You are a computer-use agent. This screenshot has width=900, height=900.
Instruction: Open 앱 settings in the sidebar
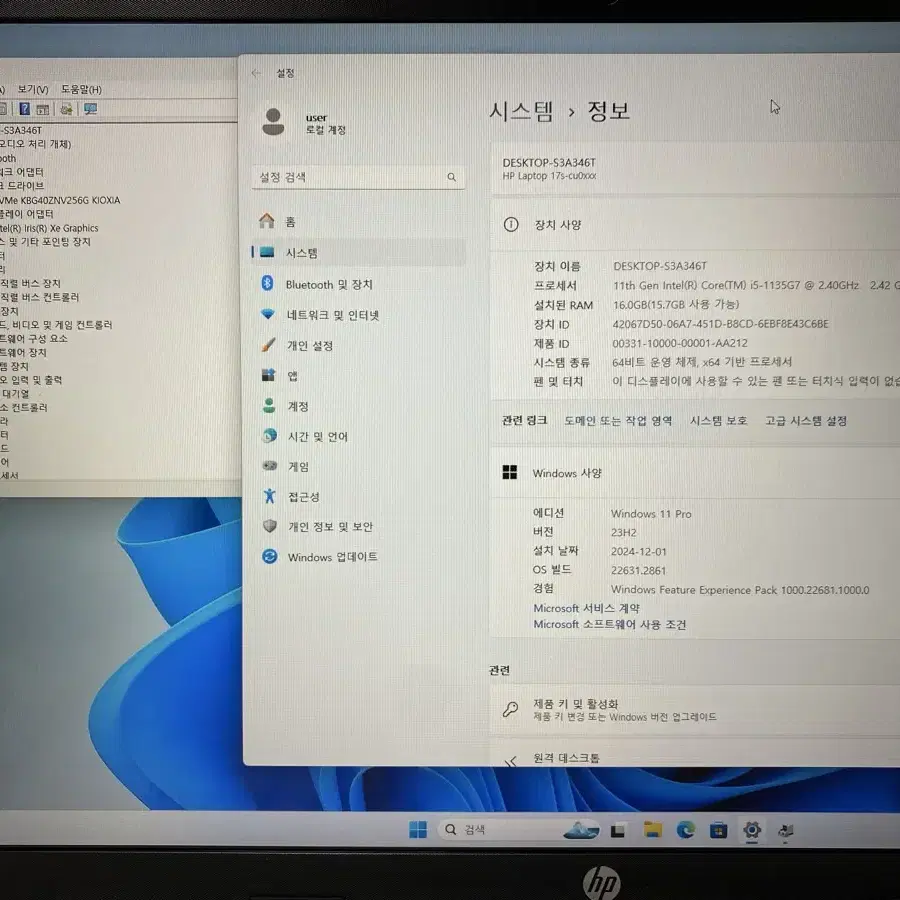pos(358,376)
